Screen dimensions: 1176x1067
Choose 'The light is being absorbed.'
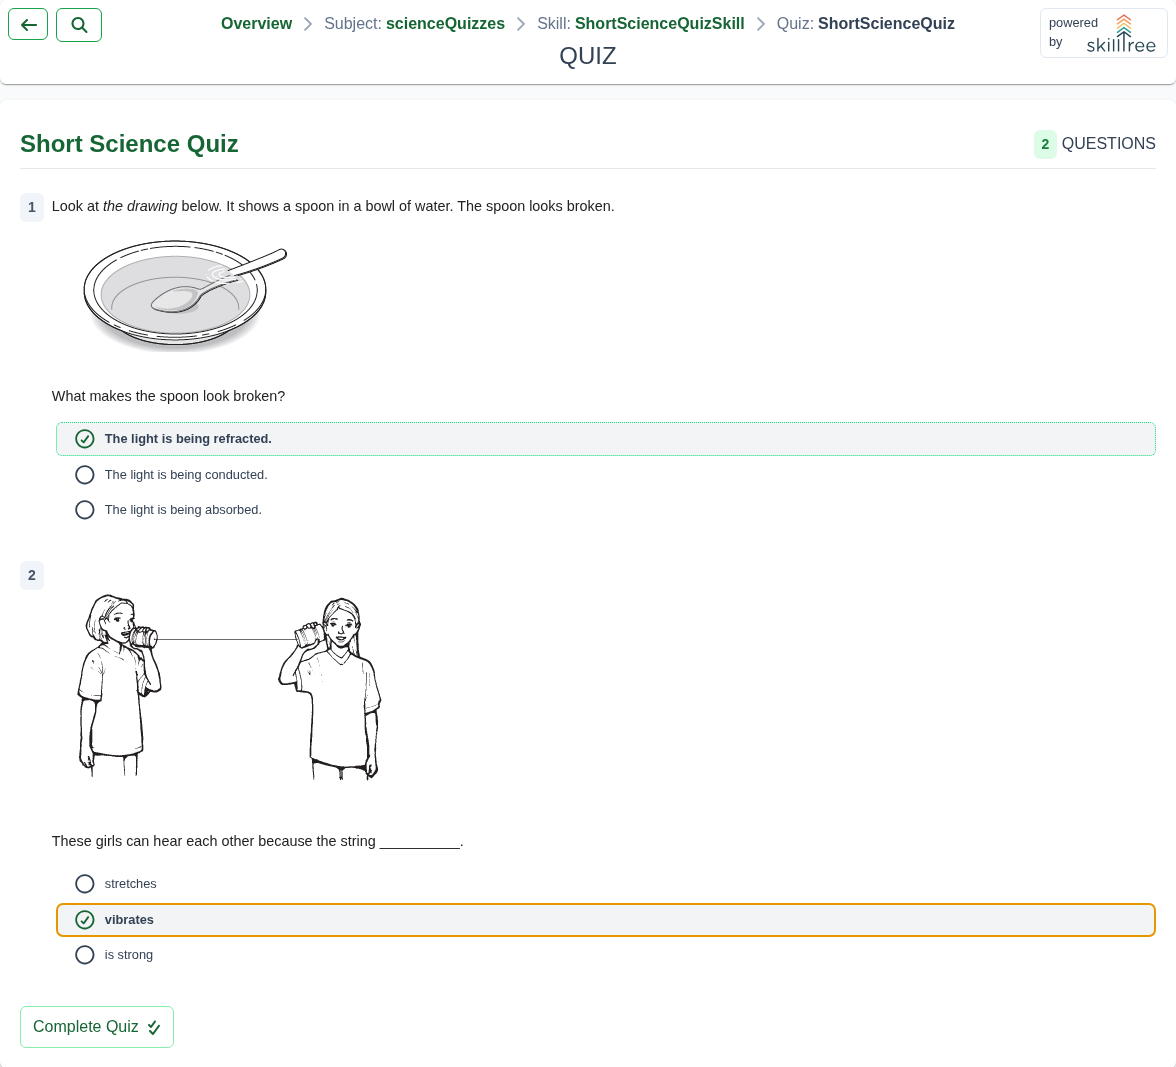(606, 510)
